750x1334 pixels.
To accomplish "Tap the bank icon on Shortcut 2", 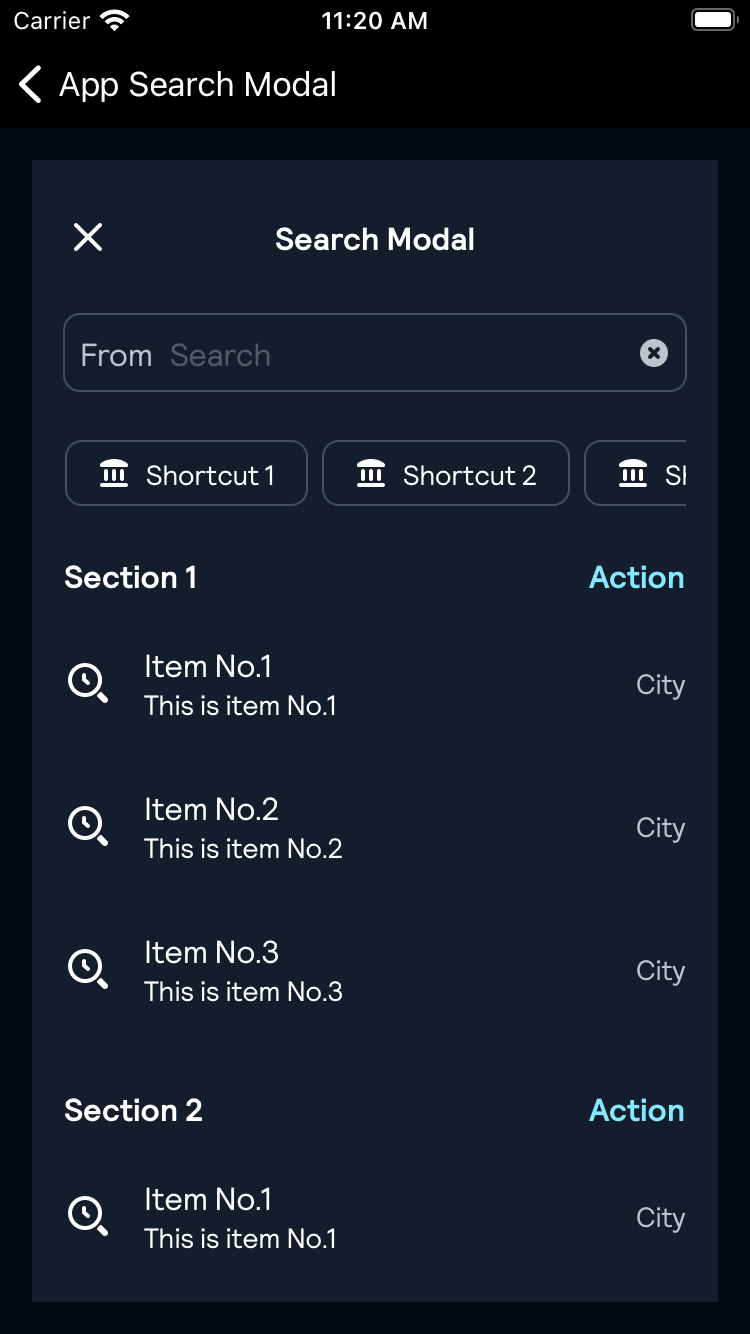I will pyautogui.click(x=371, y=474).
